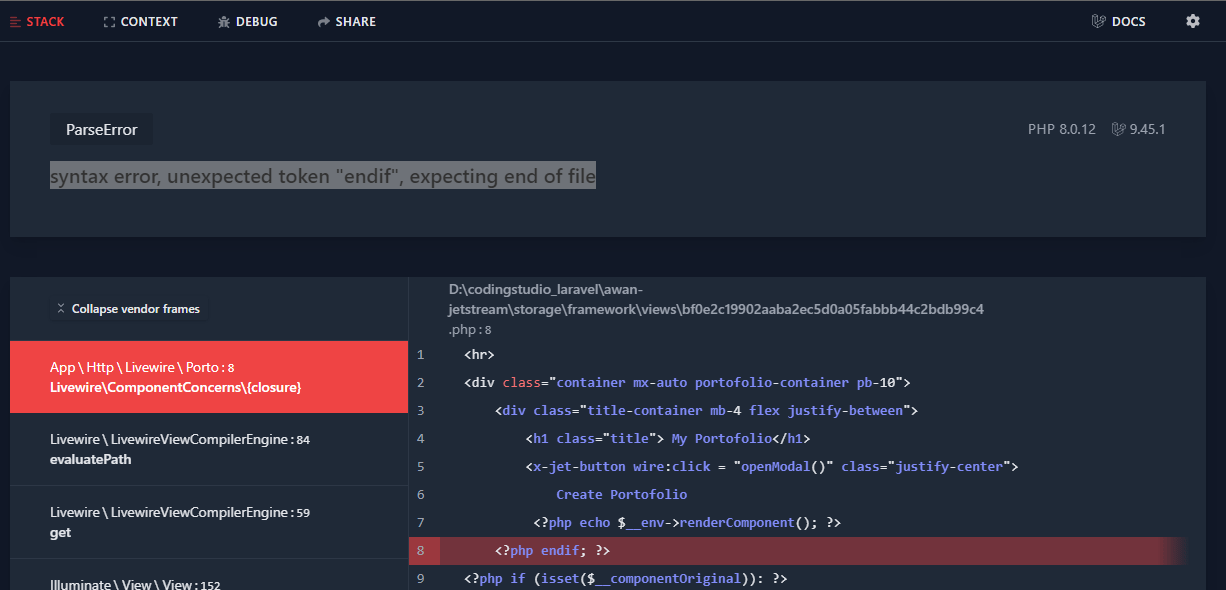Click the share arrow icon

click(322, 20)
